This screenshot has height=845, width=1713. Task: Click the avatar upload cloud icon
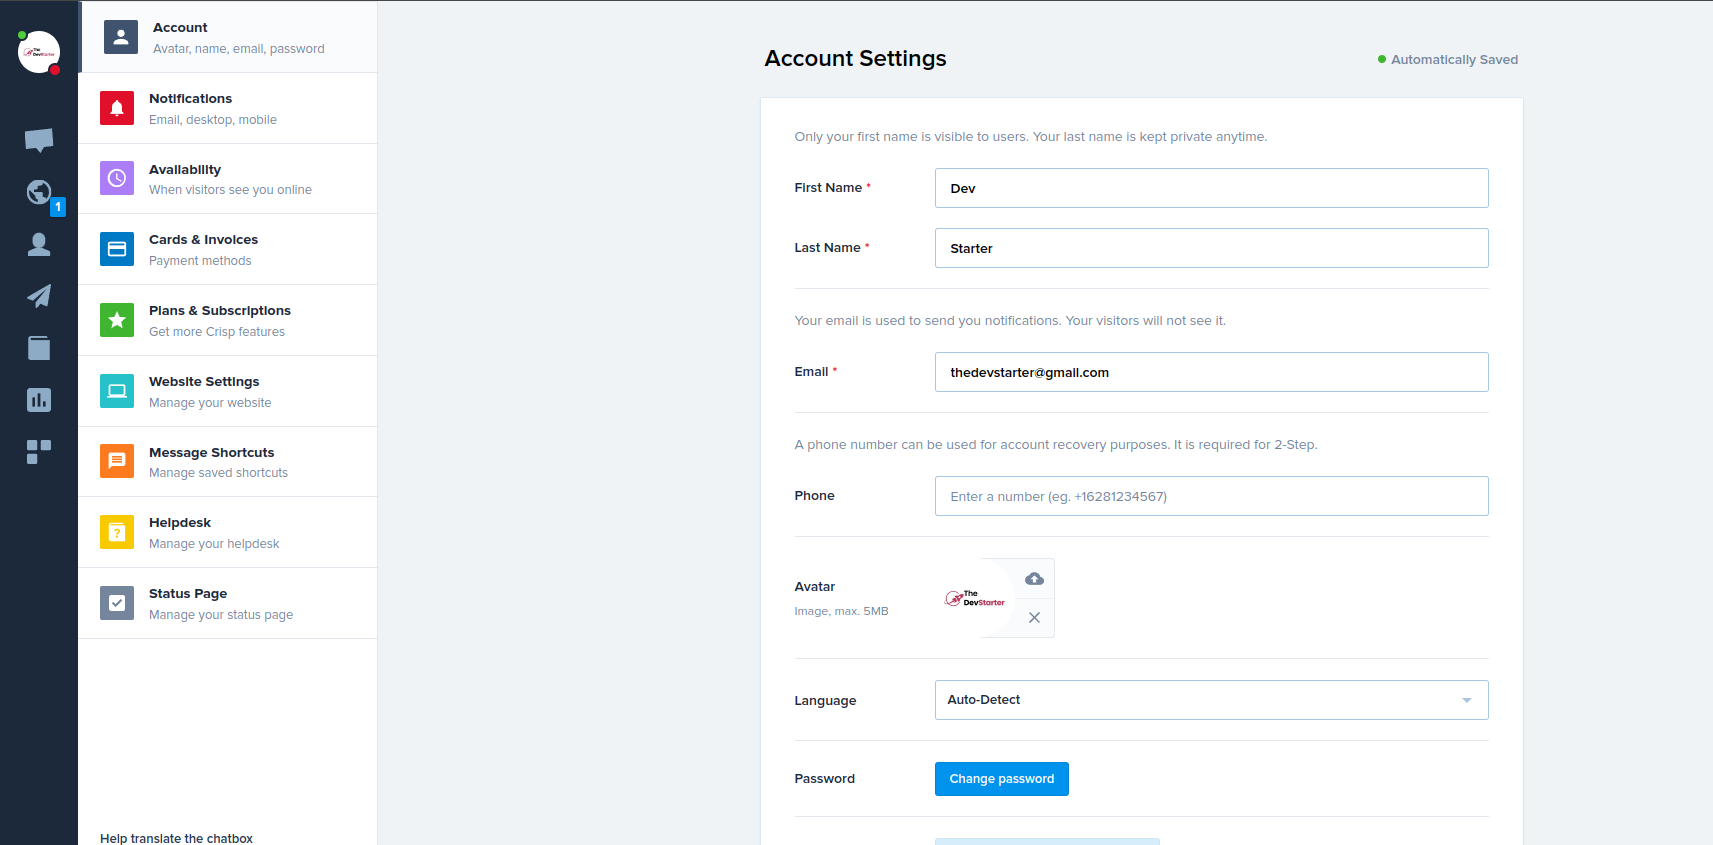pyautogui.click(x=1034, y=579)
